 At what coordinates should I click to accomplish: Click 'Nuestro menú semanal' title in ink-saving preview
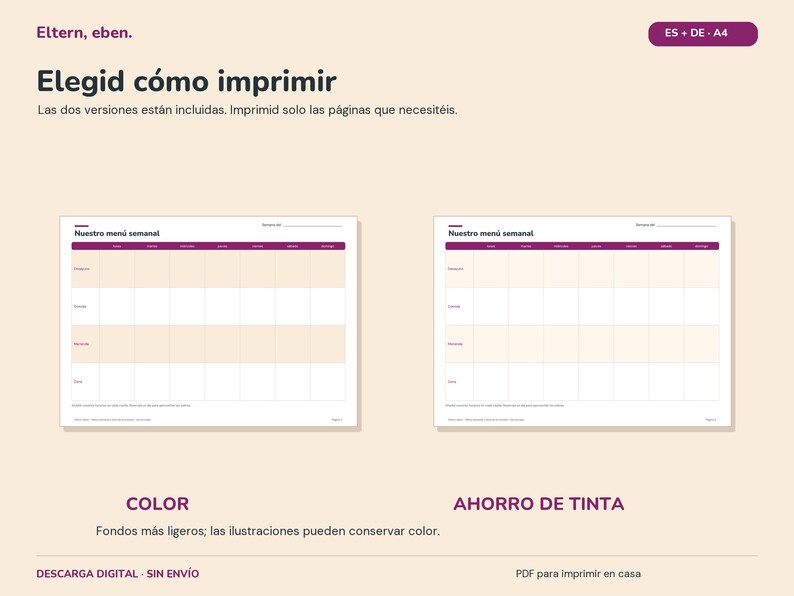[x=491, y=233]
